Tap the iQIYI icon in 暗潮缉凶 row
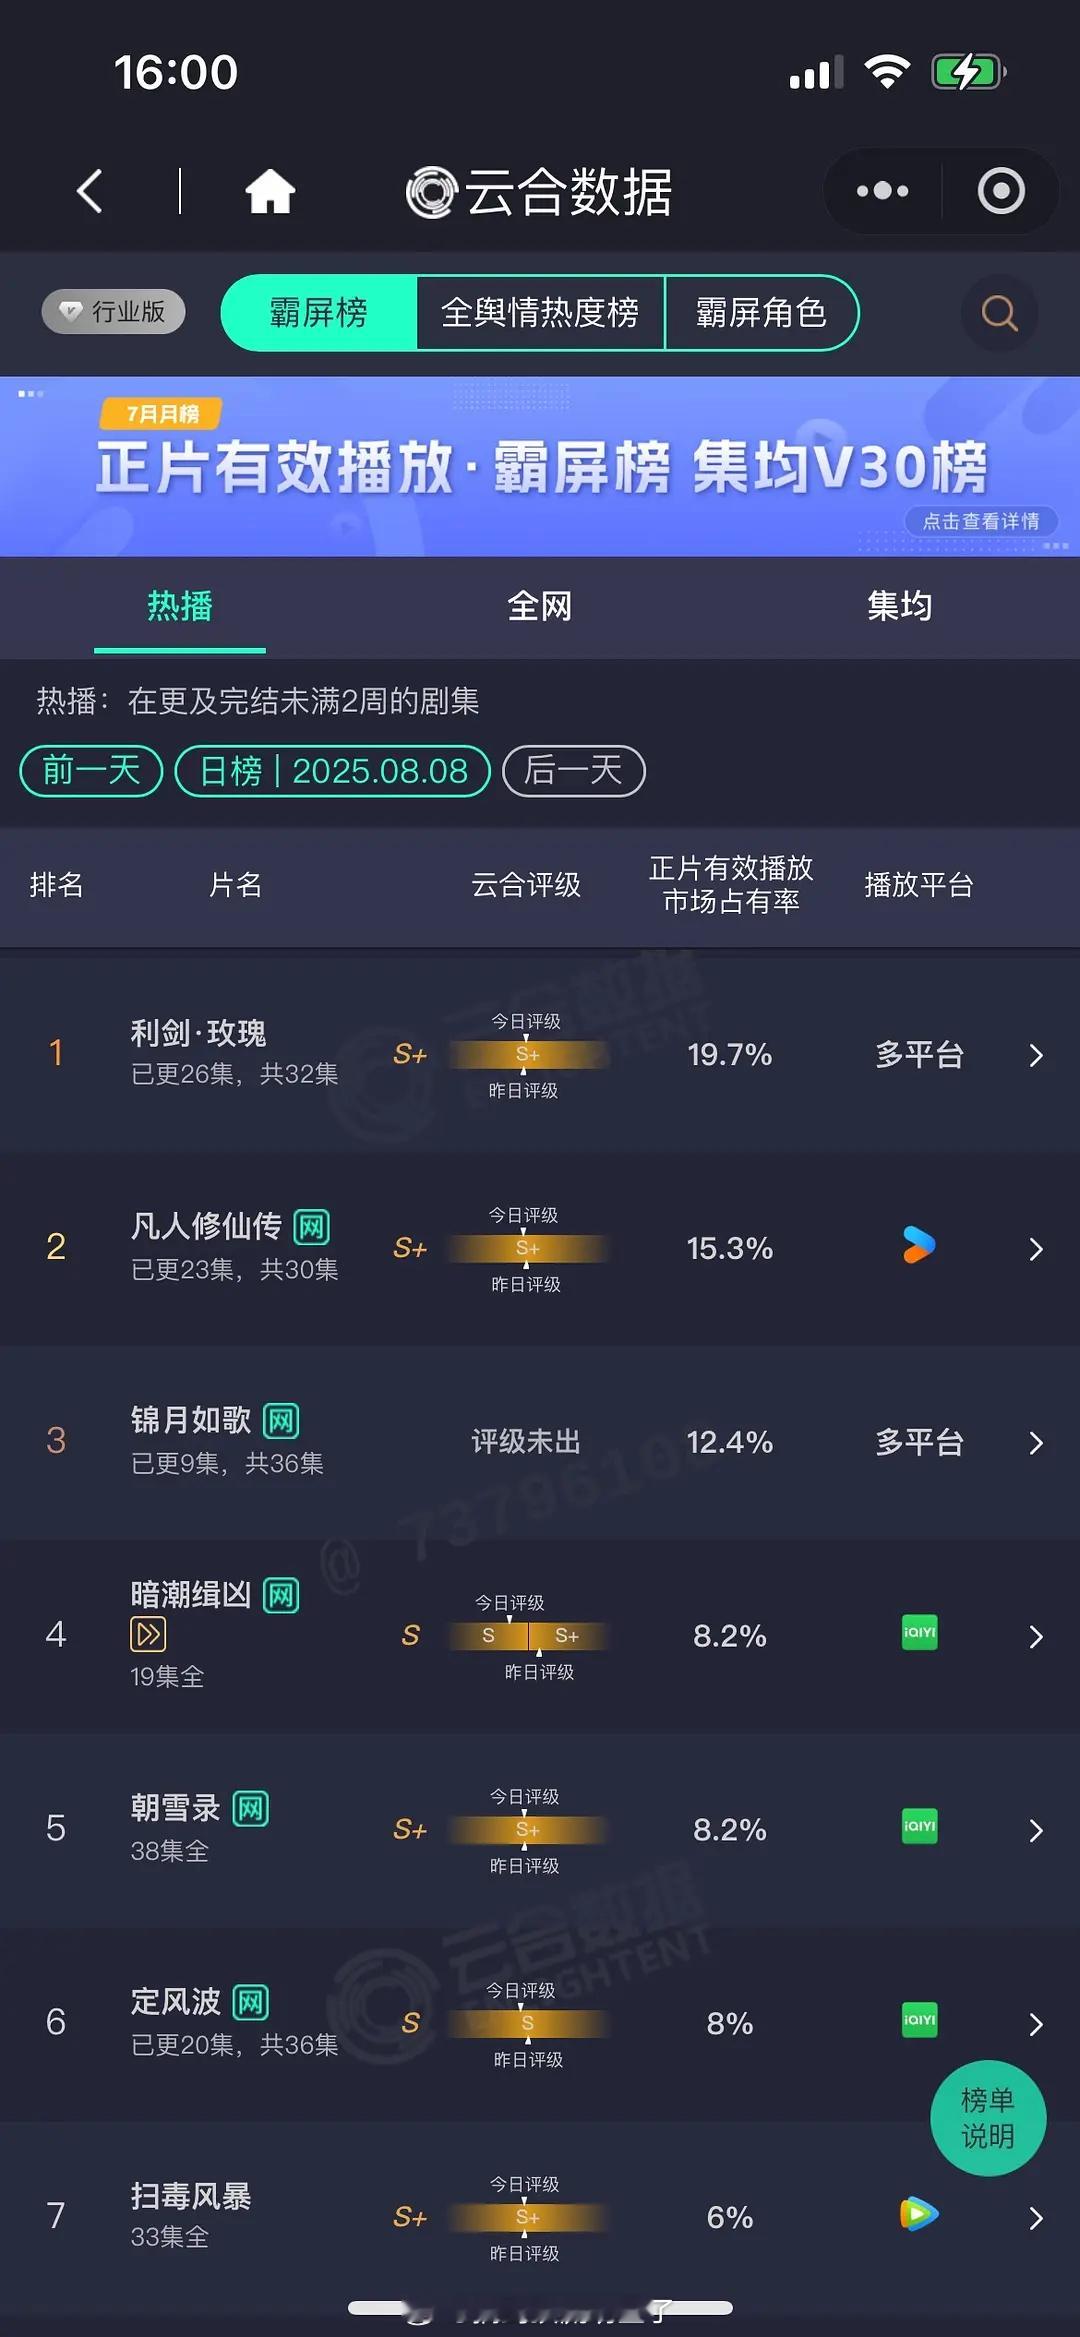Image resolution: width=1080 pixels, height=2337 pixels. [x=919, y=1632]
